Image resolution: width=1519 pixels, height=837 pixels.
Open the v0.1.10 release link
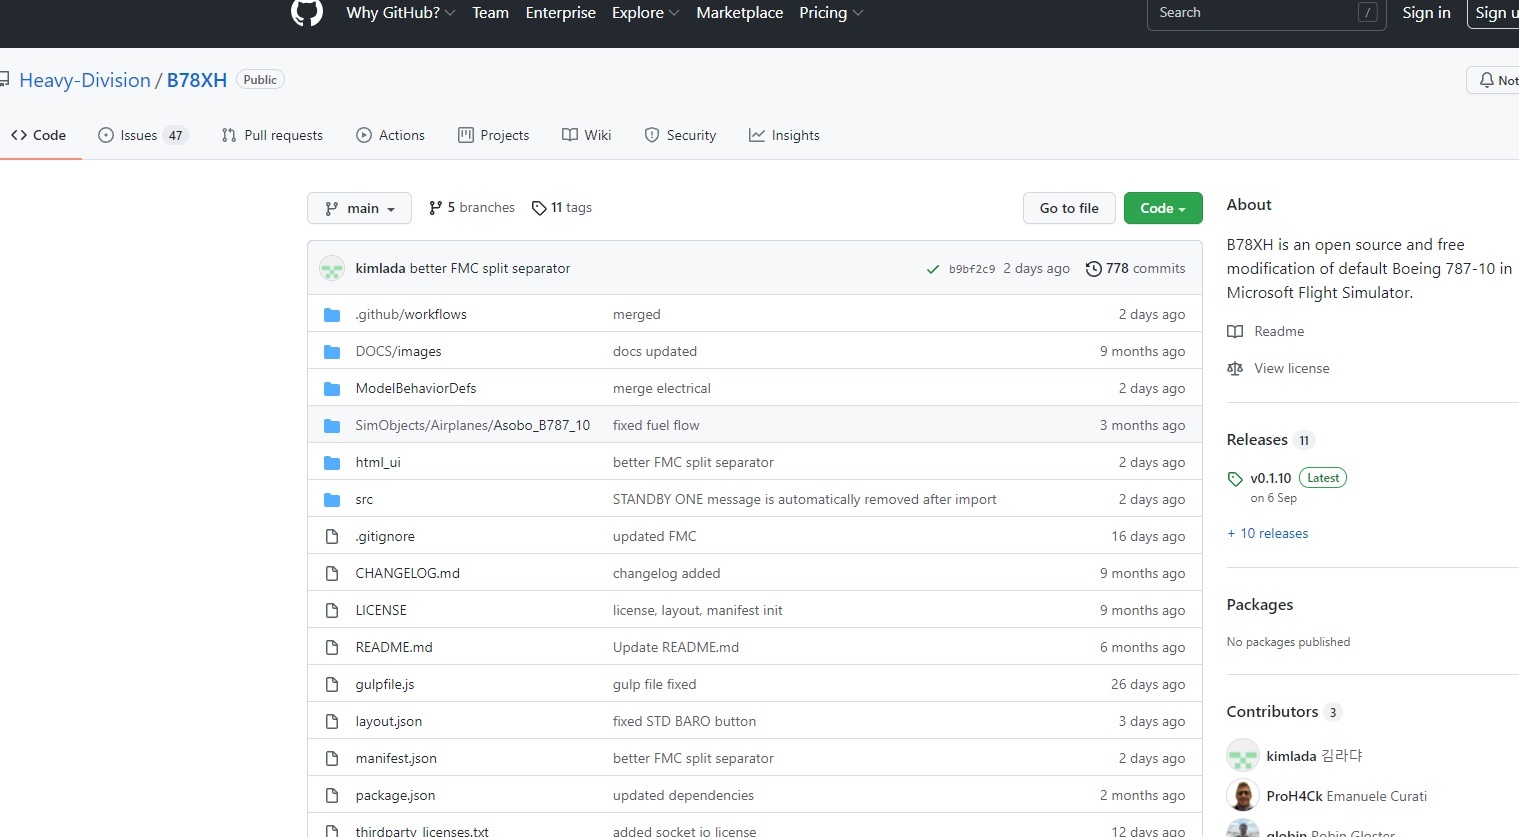[x=1270, y=479]
